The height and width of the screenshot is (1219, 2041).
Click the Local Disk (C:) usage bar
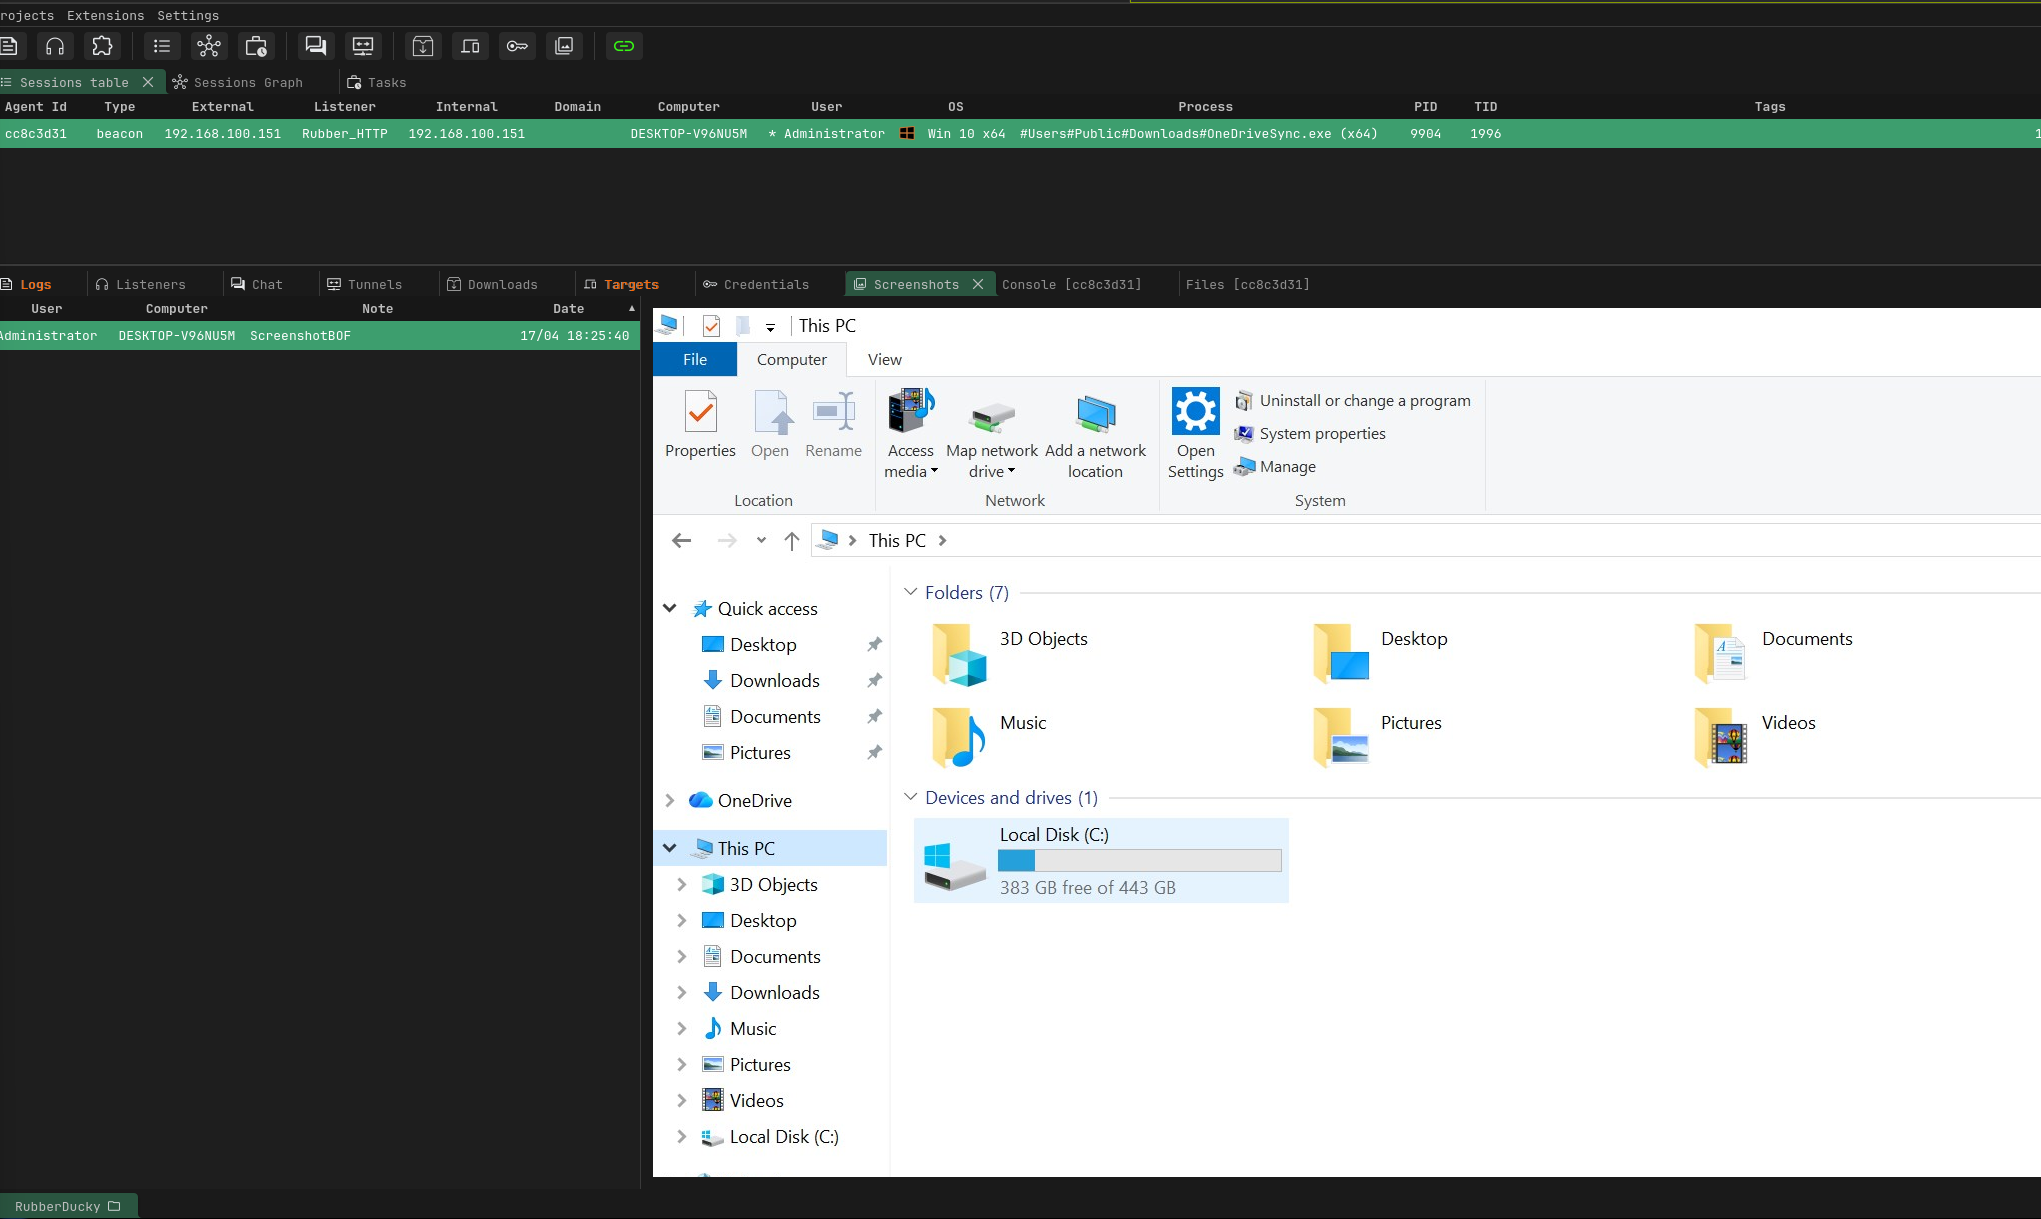coord(1139,861)
